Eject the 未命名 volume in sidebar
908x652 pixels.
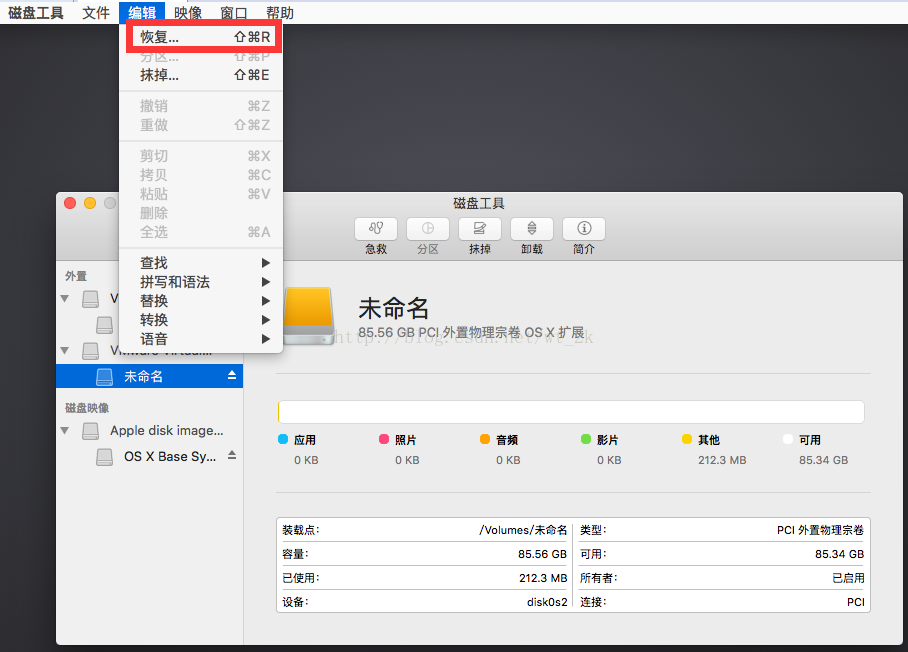(x=232, y=375)
